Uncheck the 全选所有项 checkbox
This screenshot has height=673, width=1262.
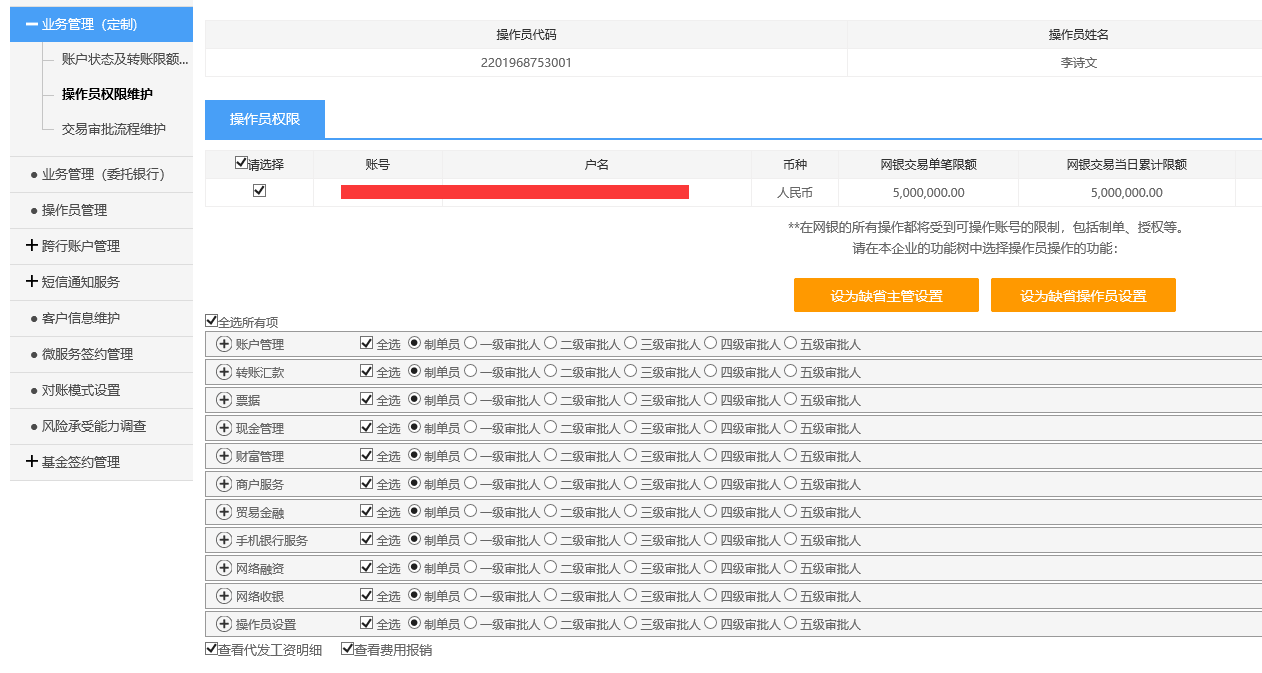click(211, 321)
